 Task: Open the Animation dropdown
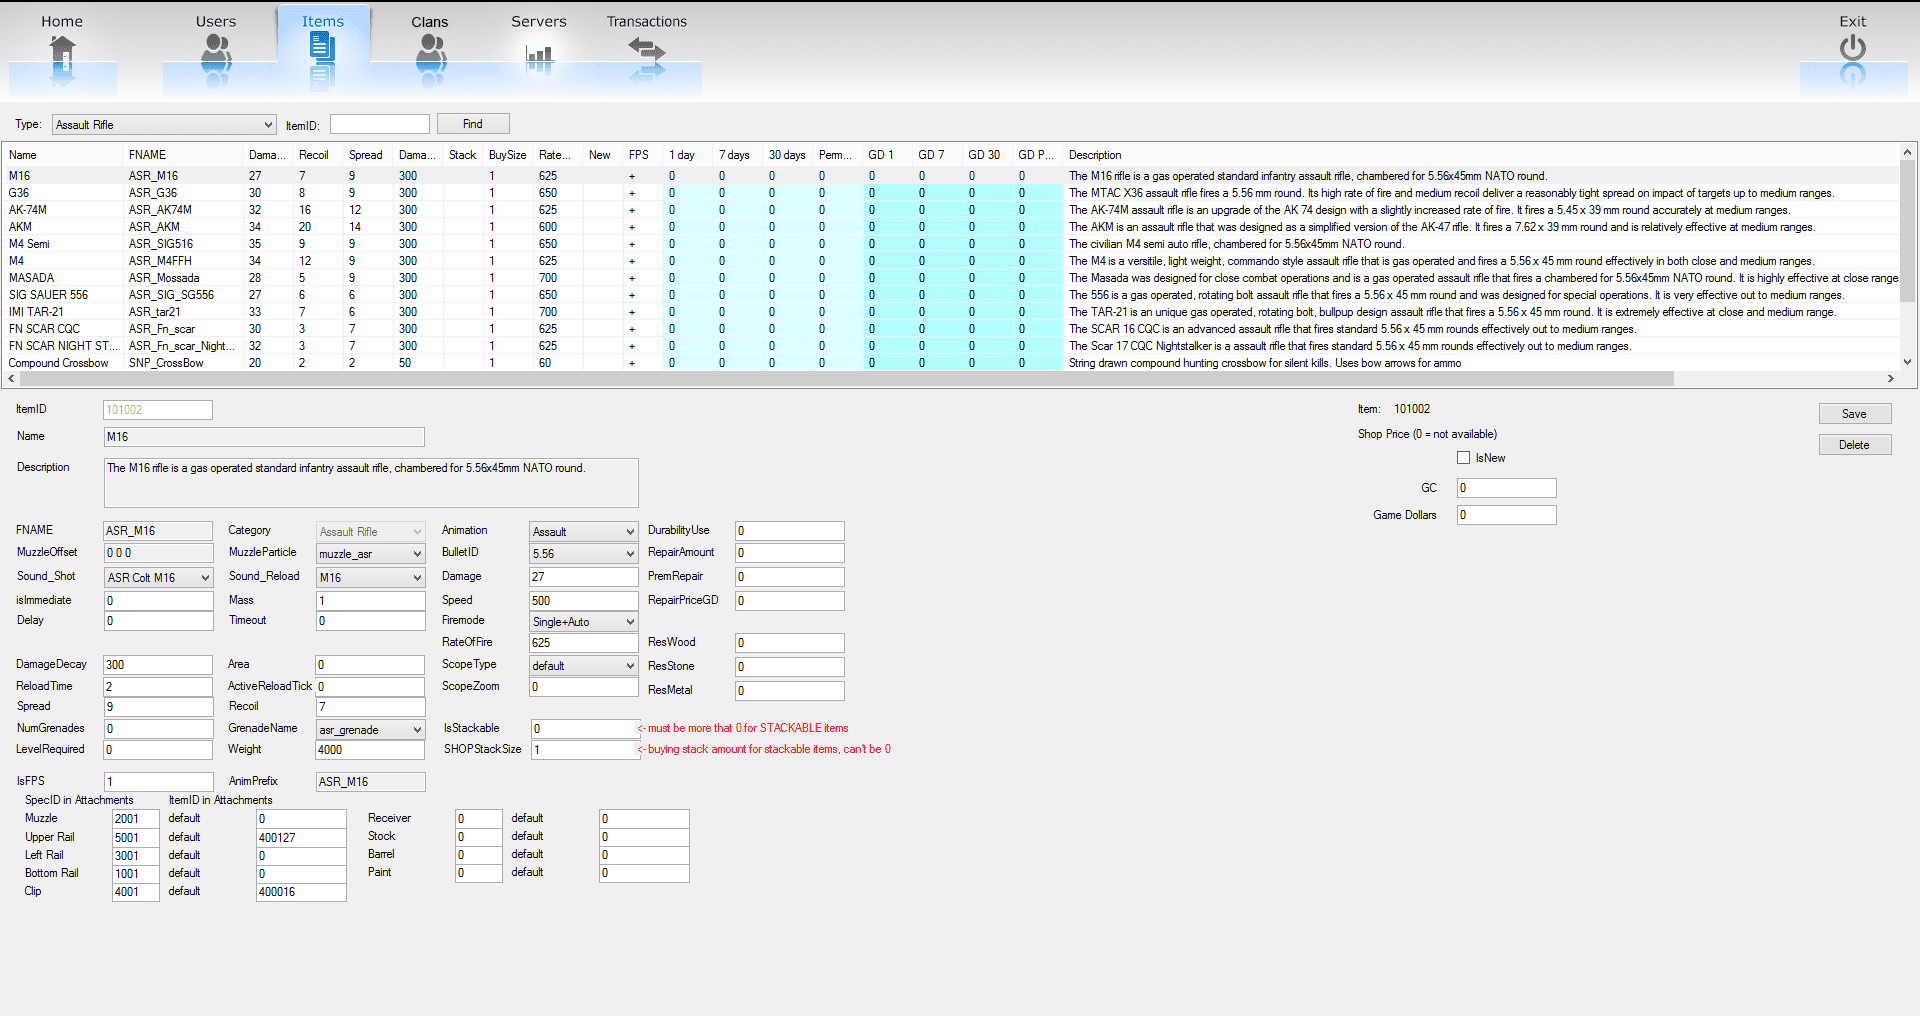[584, 532]
